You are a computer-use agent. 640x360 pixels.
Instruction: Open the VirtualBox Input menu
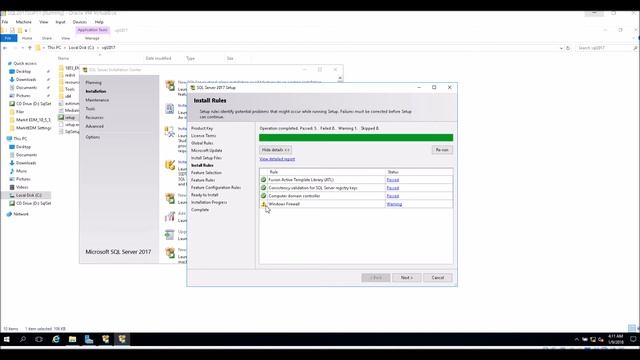tap(60, 22)
